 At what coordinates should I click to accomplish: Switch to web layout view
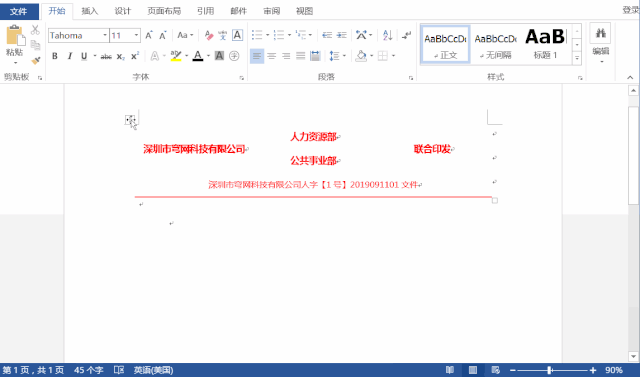point(496,370)
